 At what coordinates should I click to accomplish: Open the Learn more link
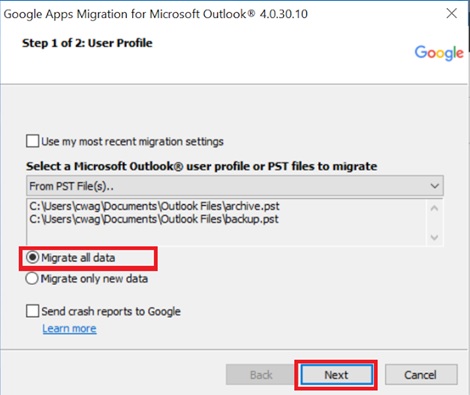click(69, 329)
